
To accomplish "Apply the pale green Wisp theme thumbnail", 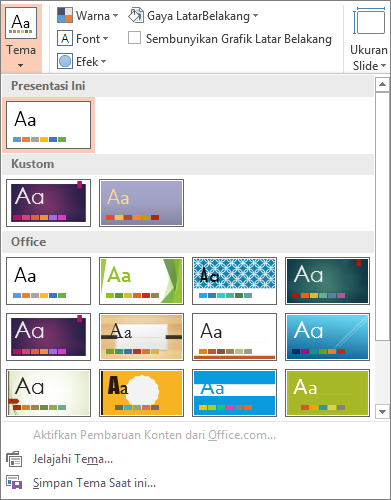I will tap(48, 393).
